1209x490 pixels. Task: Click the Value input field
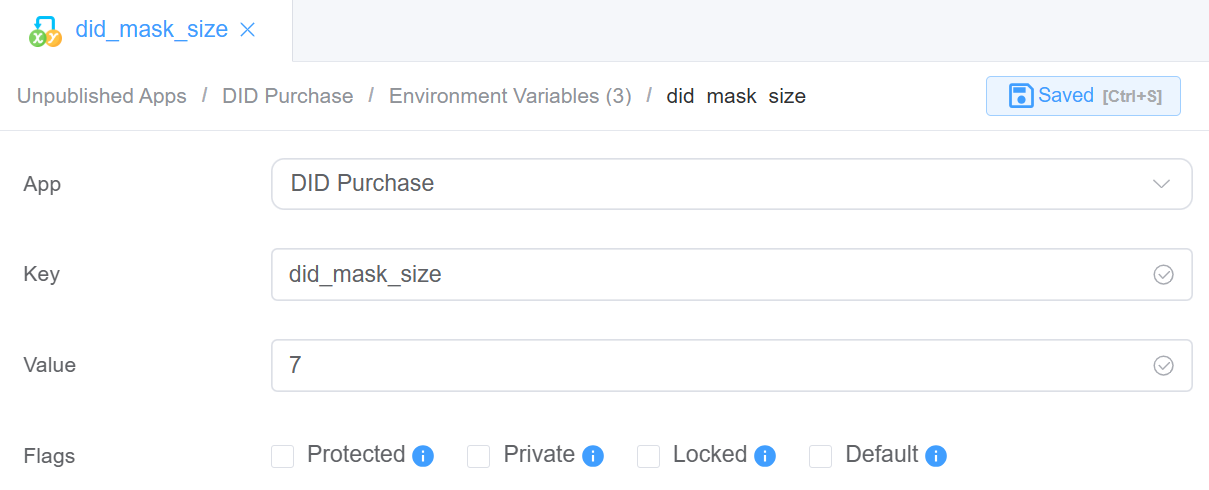700,366
